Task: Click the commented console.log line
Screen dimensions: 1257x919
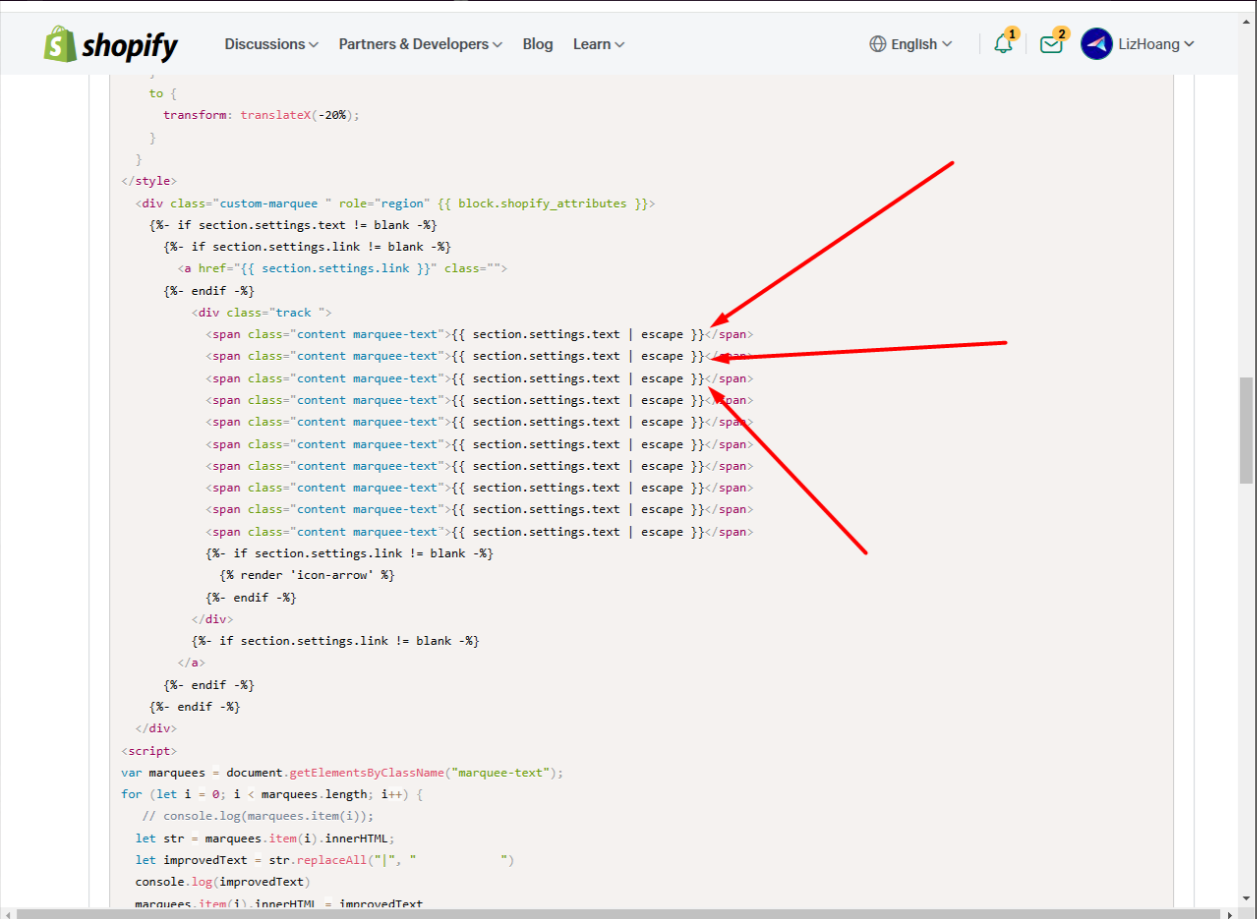Action: (x=258, y=816)
